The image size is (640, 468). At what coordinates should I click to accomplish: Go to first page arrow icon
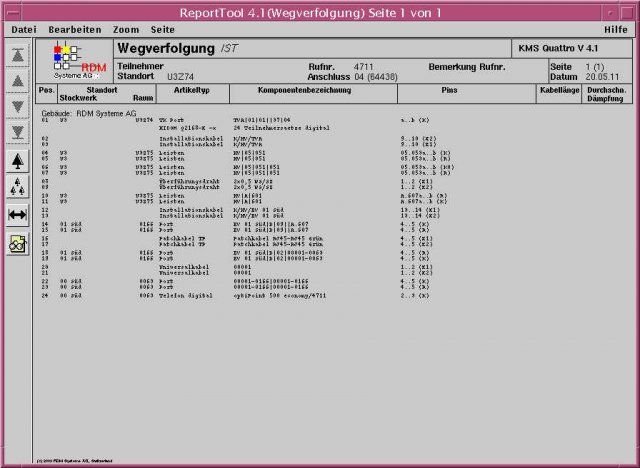[18, 55]
